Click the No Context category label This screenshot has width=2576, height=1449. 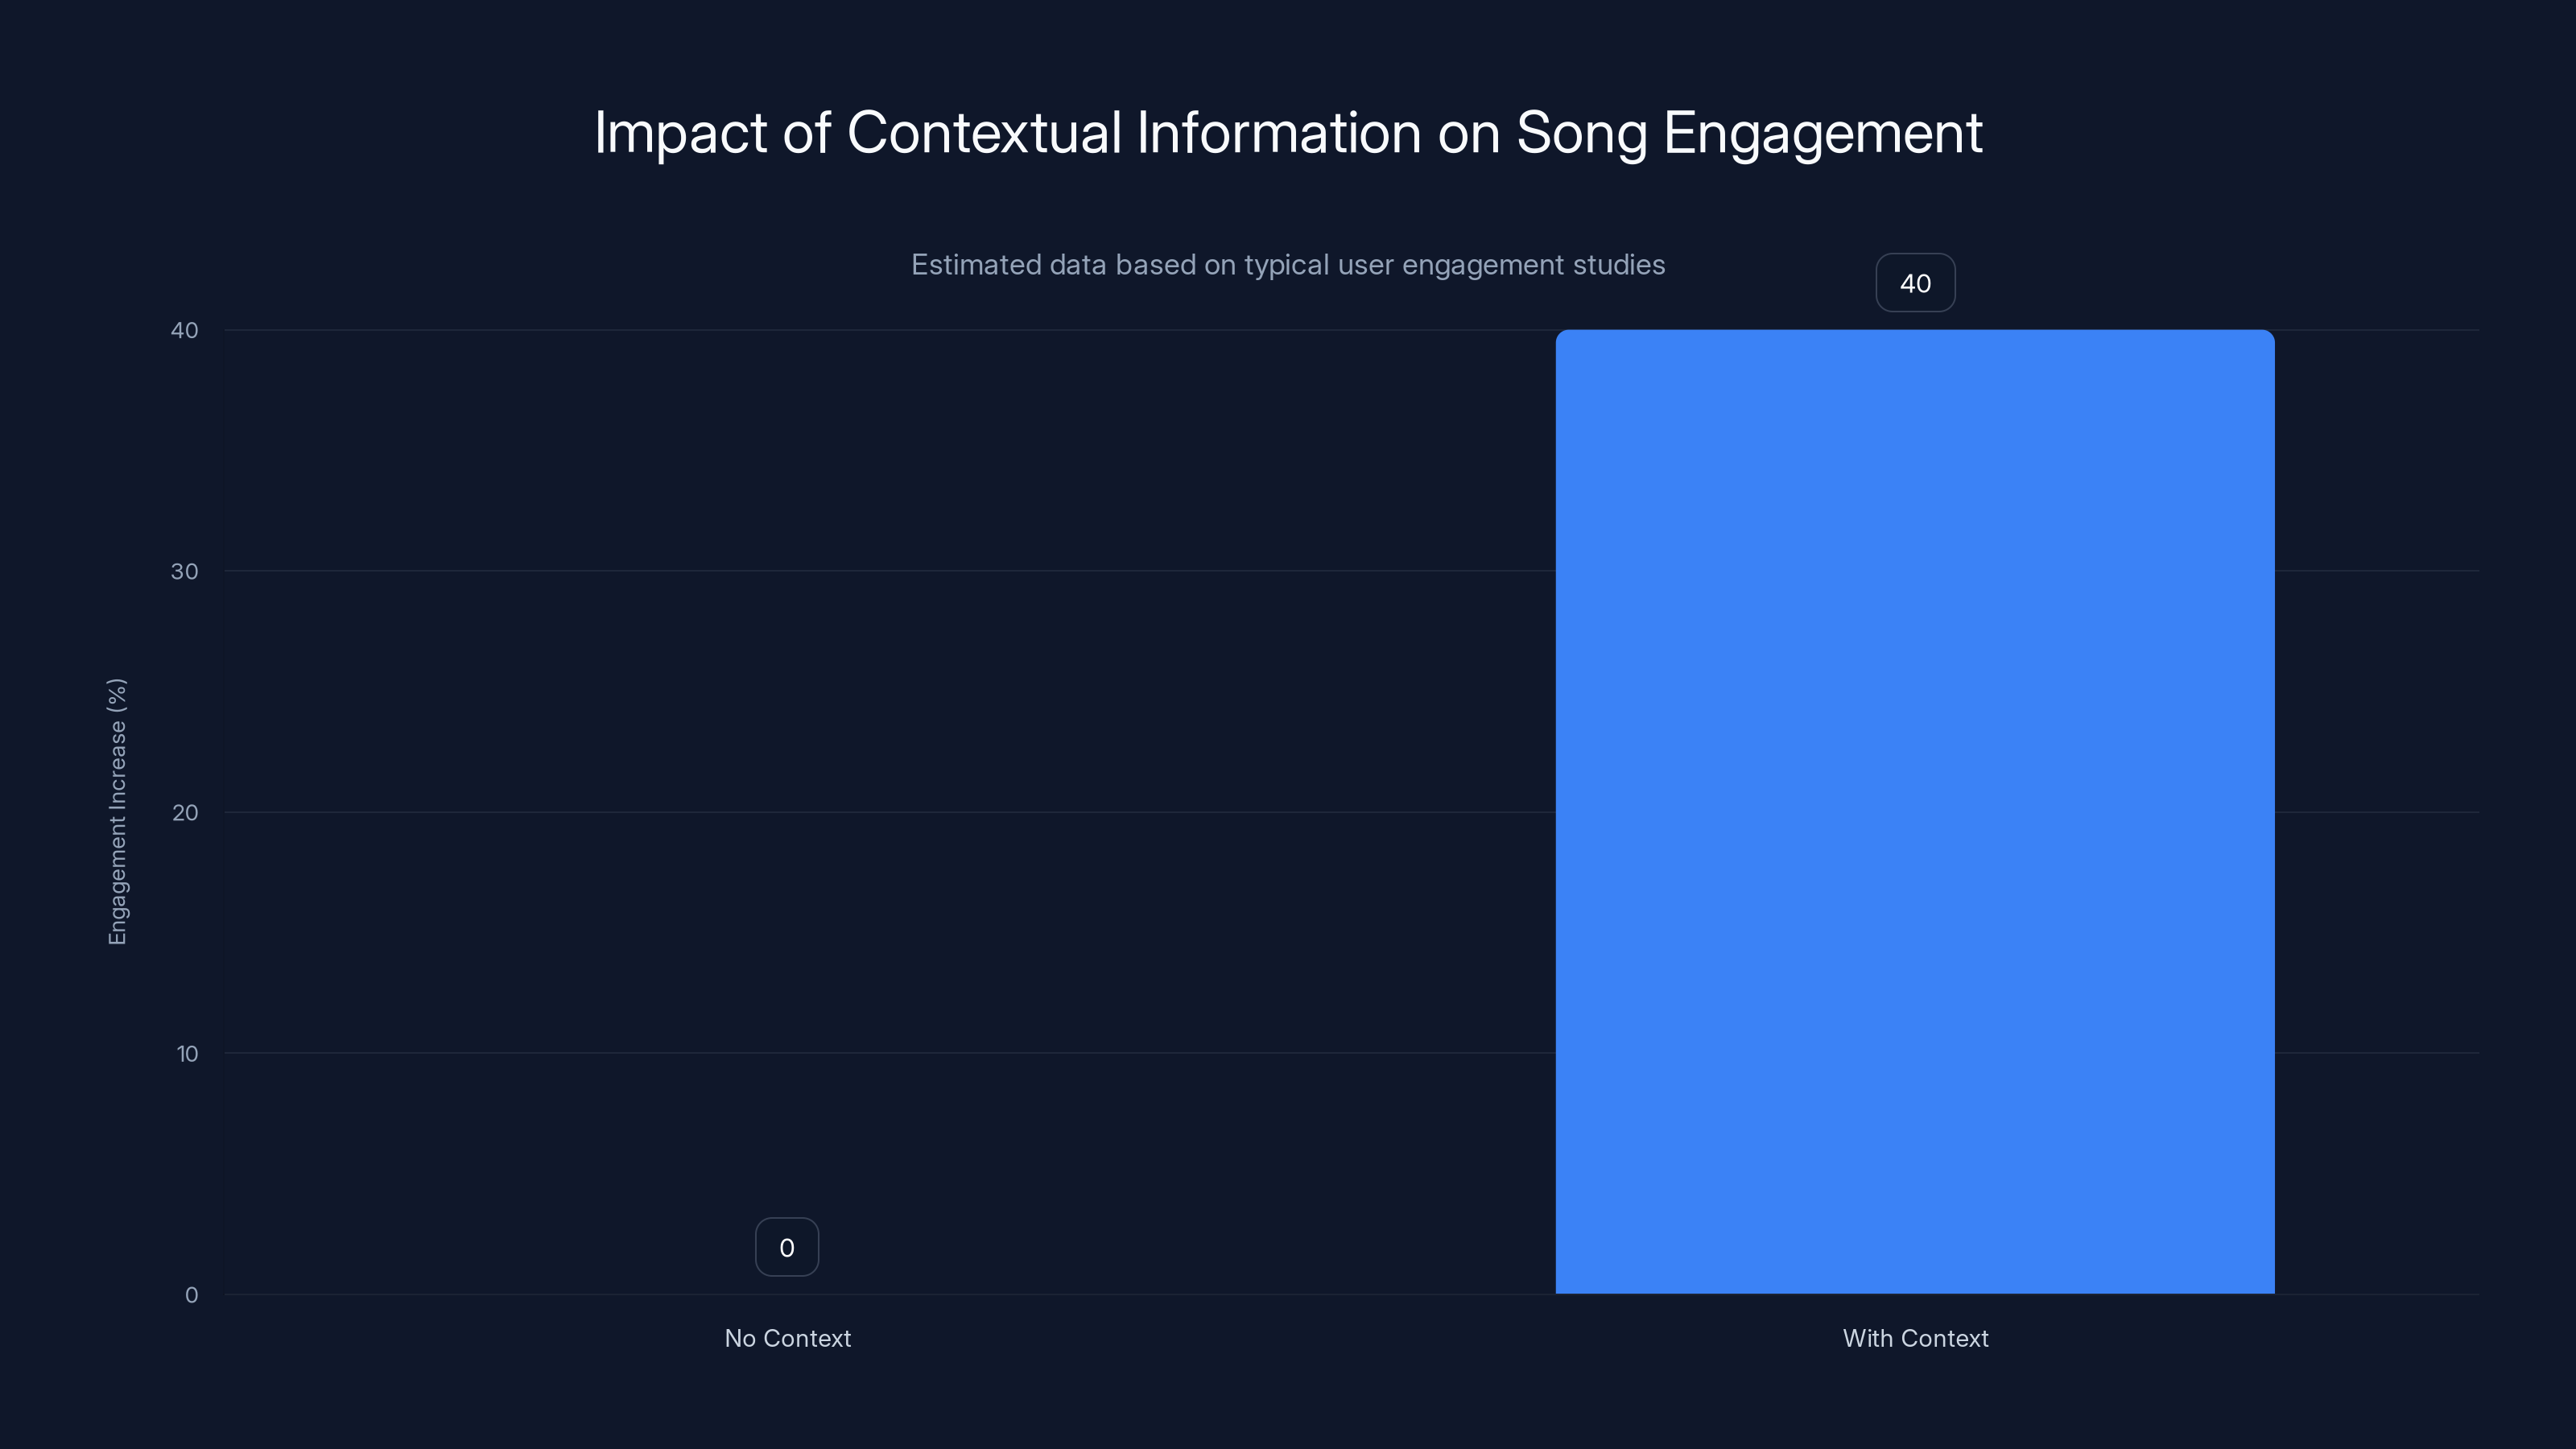tap(787, 1338)
